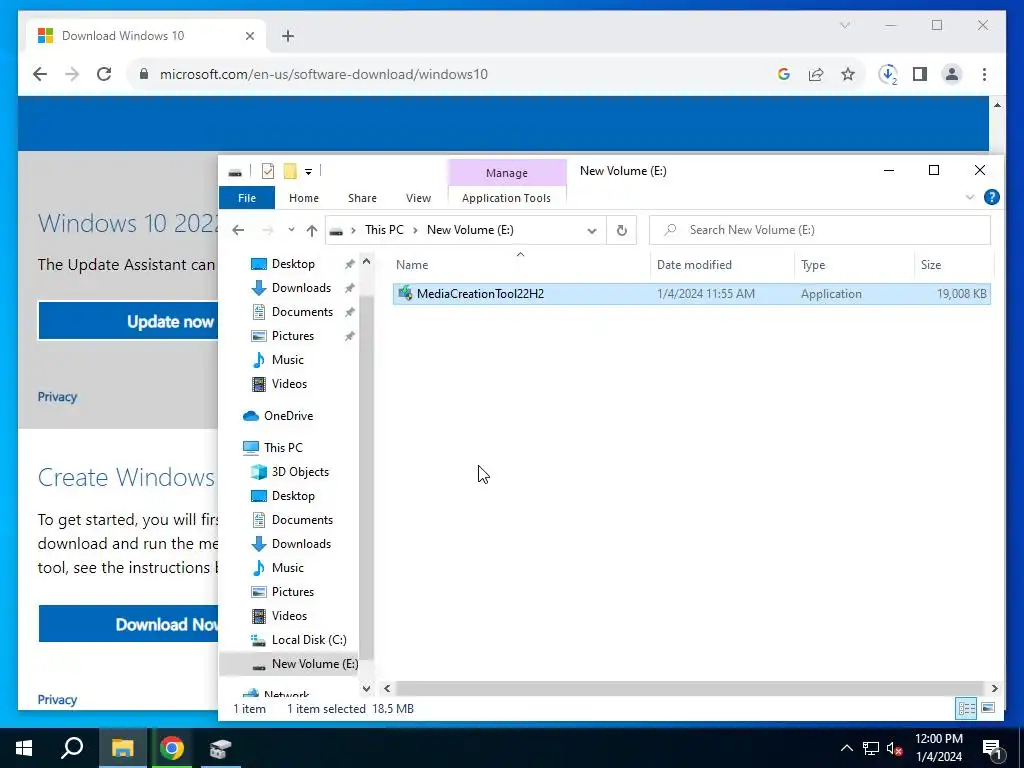The width and height of the screenshot is (1024, 768).
Task: Switch to the Share ribbon tab
Action: point(362,198)
